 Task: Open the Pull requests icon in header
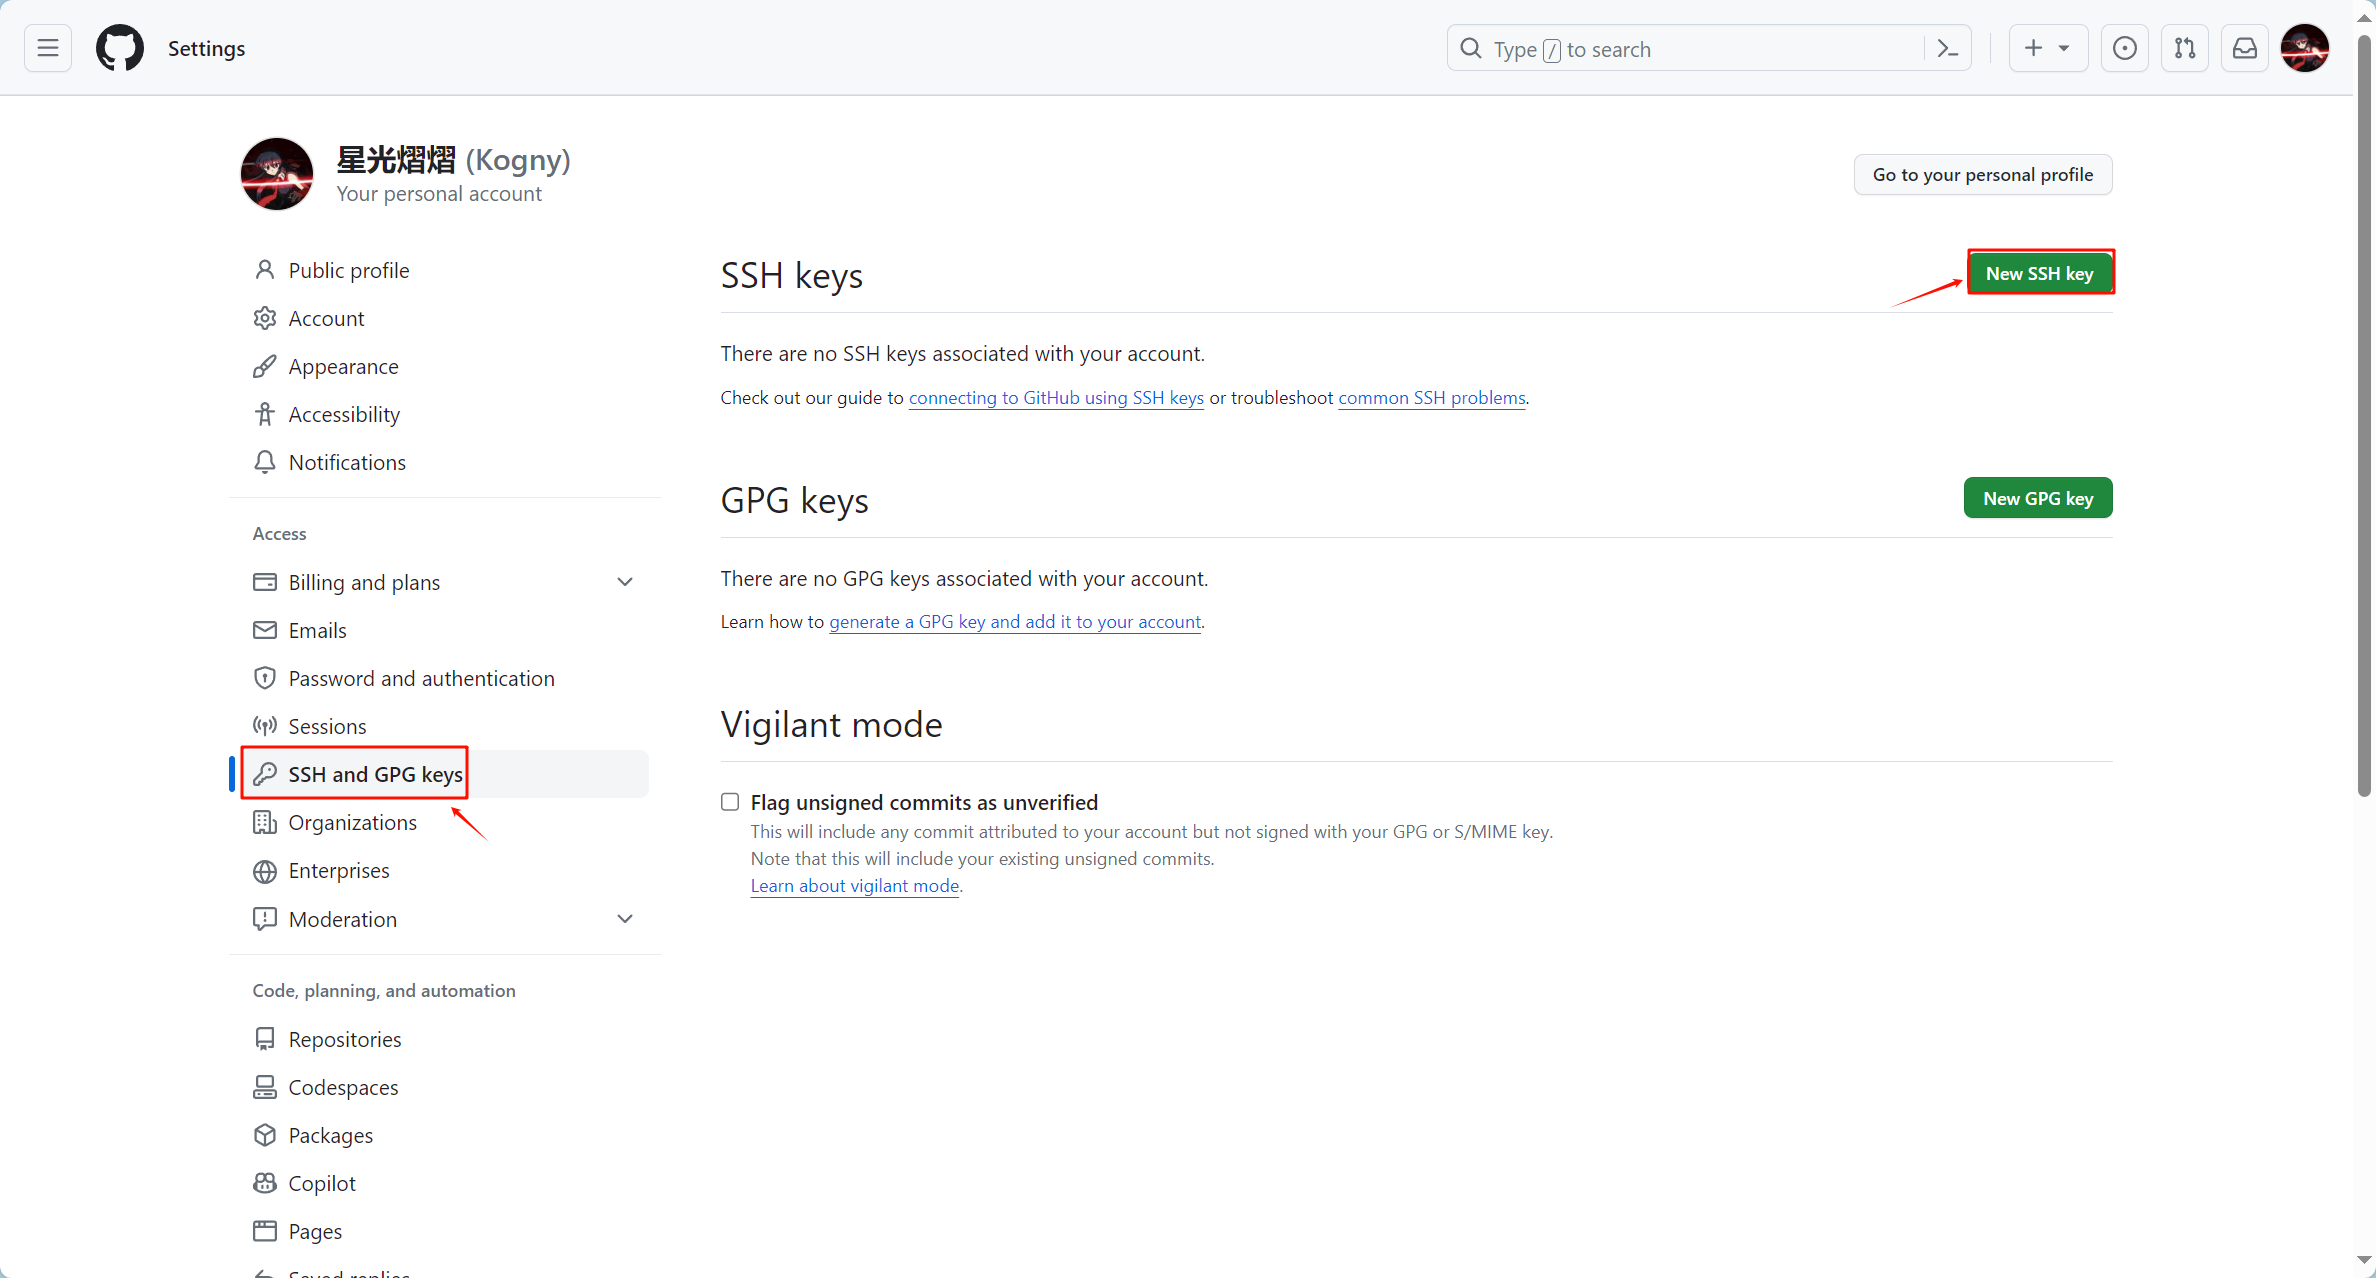pos(2184,48)
